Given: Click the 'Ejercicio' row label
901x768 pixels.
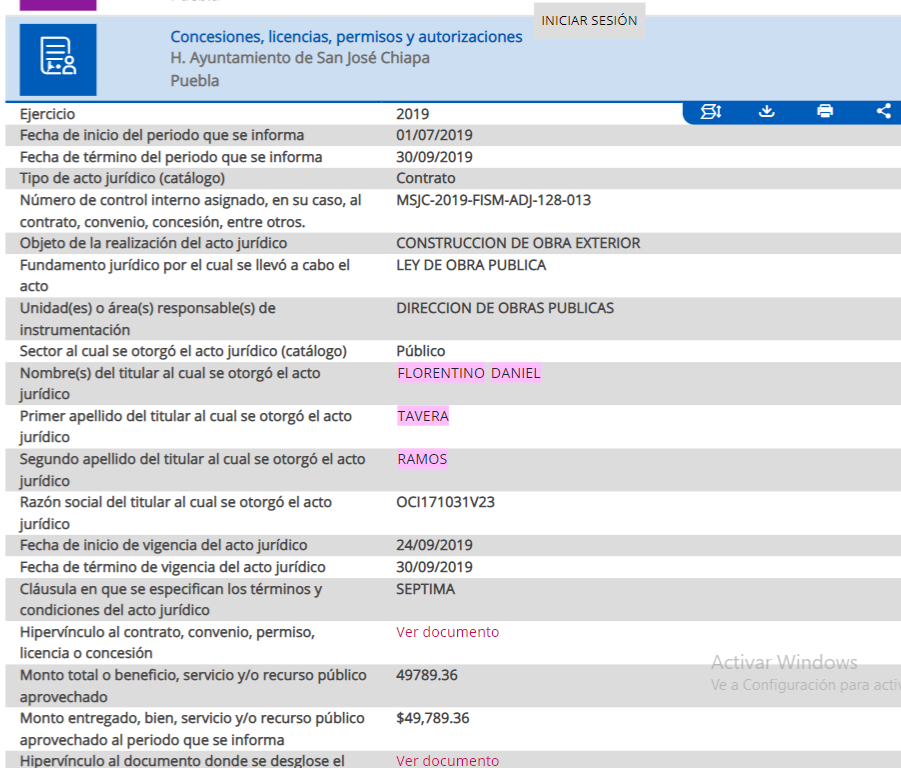Looking at the screenshot, I should (47, 114).
